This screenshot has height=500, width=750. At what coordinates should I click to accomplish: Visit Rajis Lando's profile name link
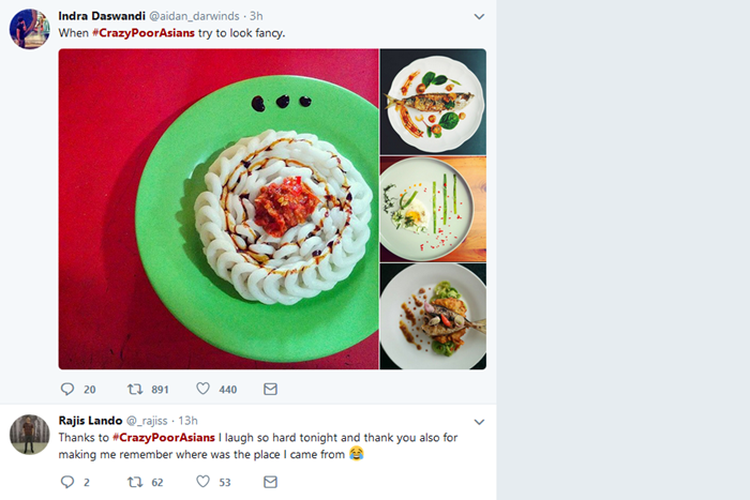[90, 420]
